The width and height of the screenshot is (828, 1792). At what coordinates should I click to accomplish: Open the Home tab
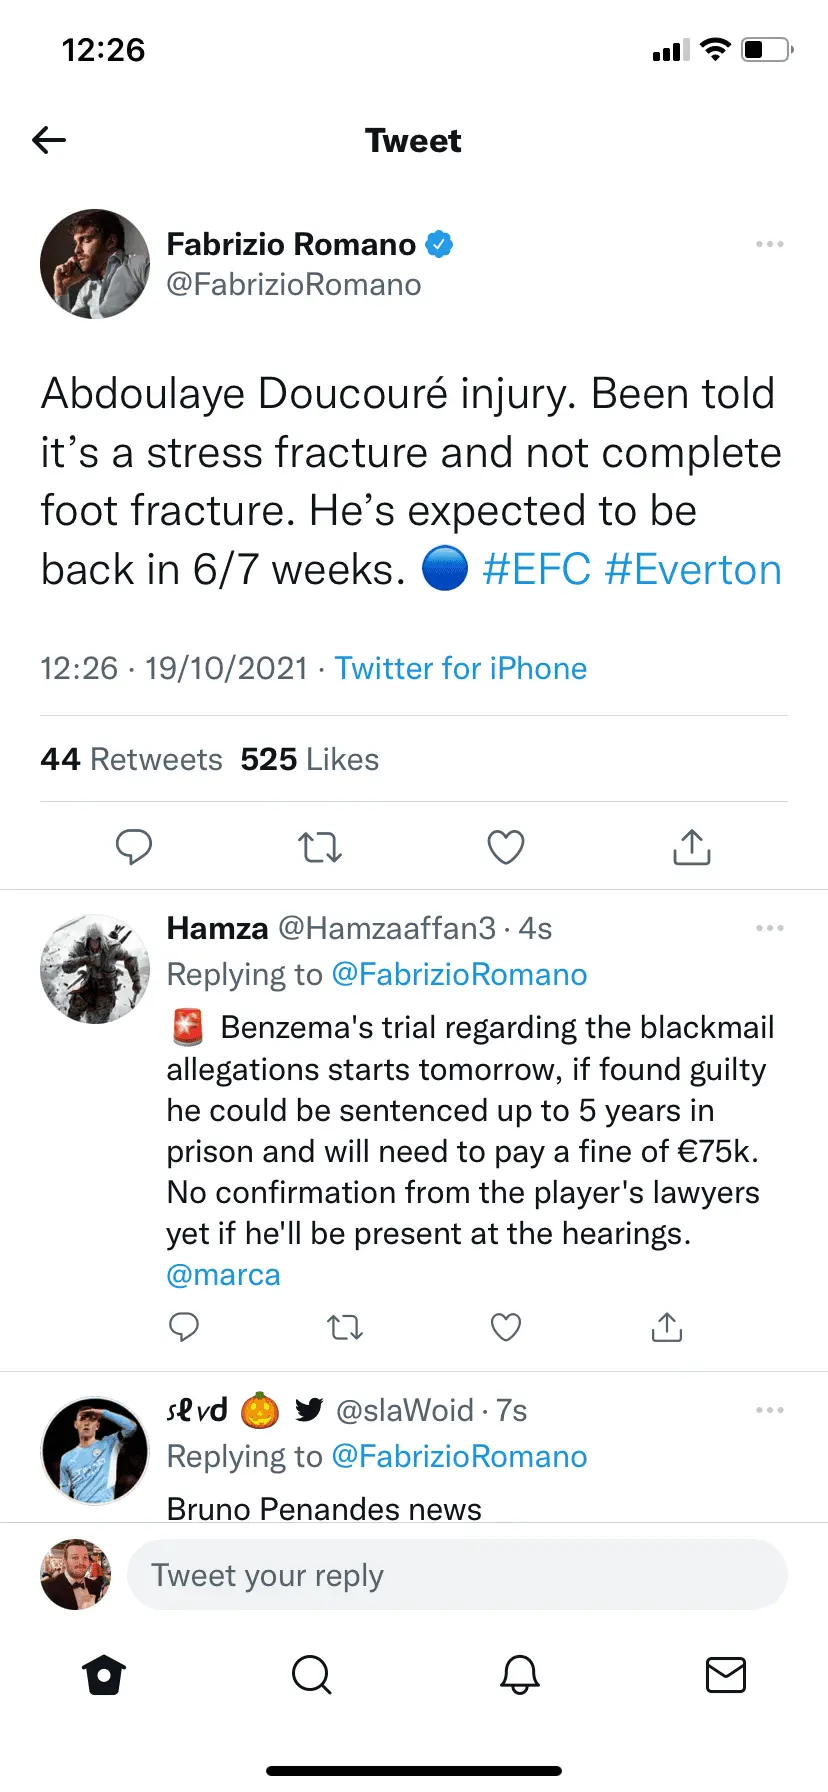coord(104,1674)
